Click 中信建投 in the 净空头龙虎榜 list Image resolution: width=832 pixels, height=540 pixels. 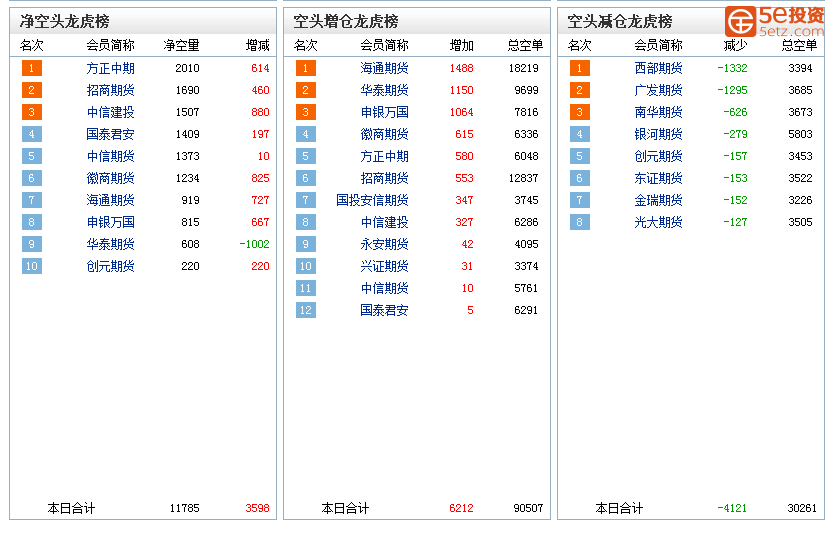pyautogui.click(x=110, y=112)
